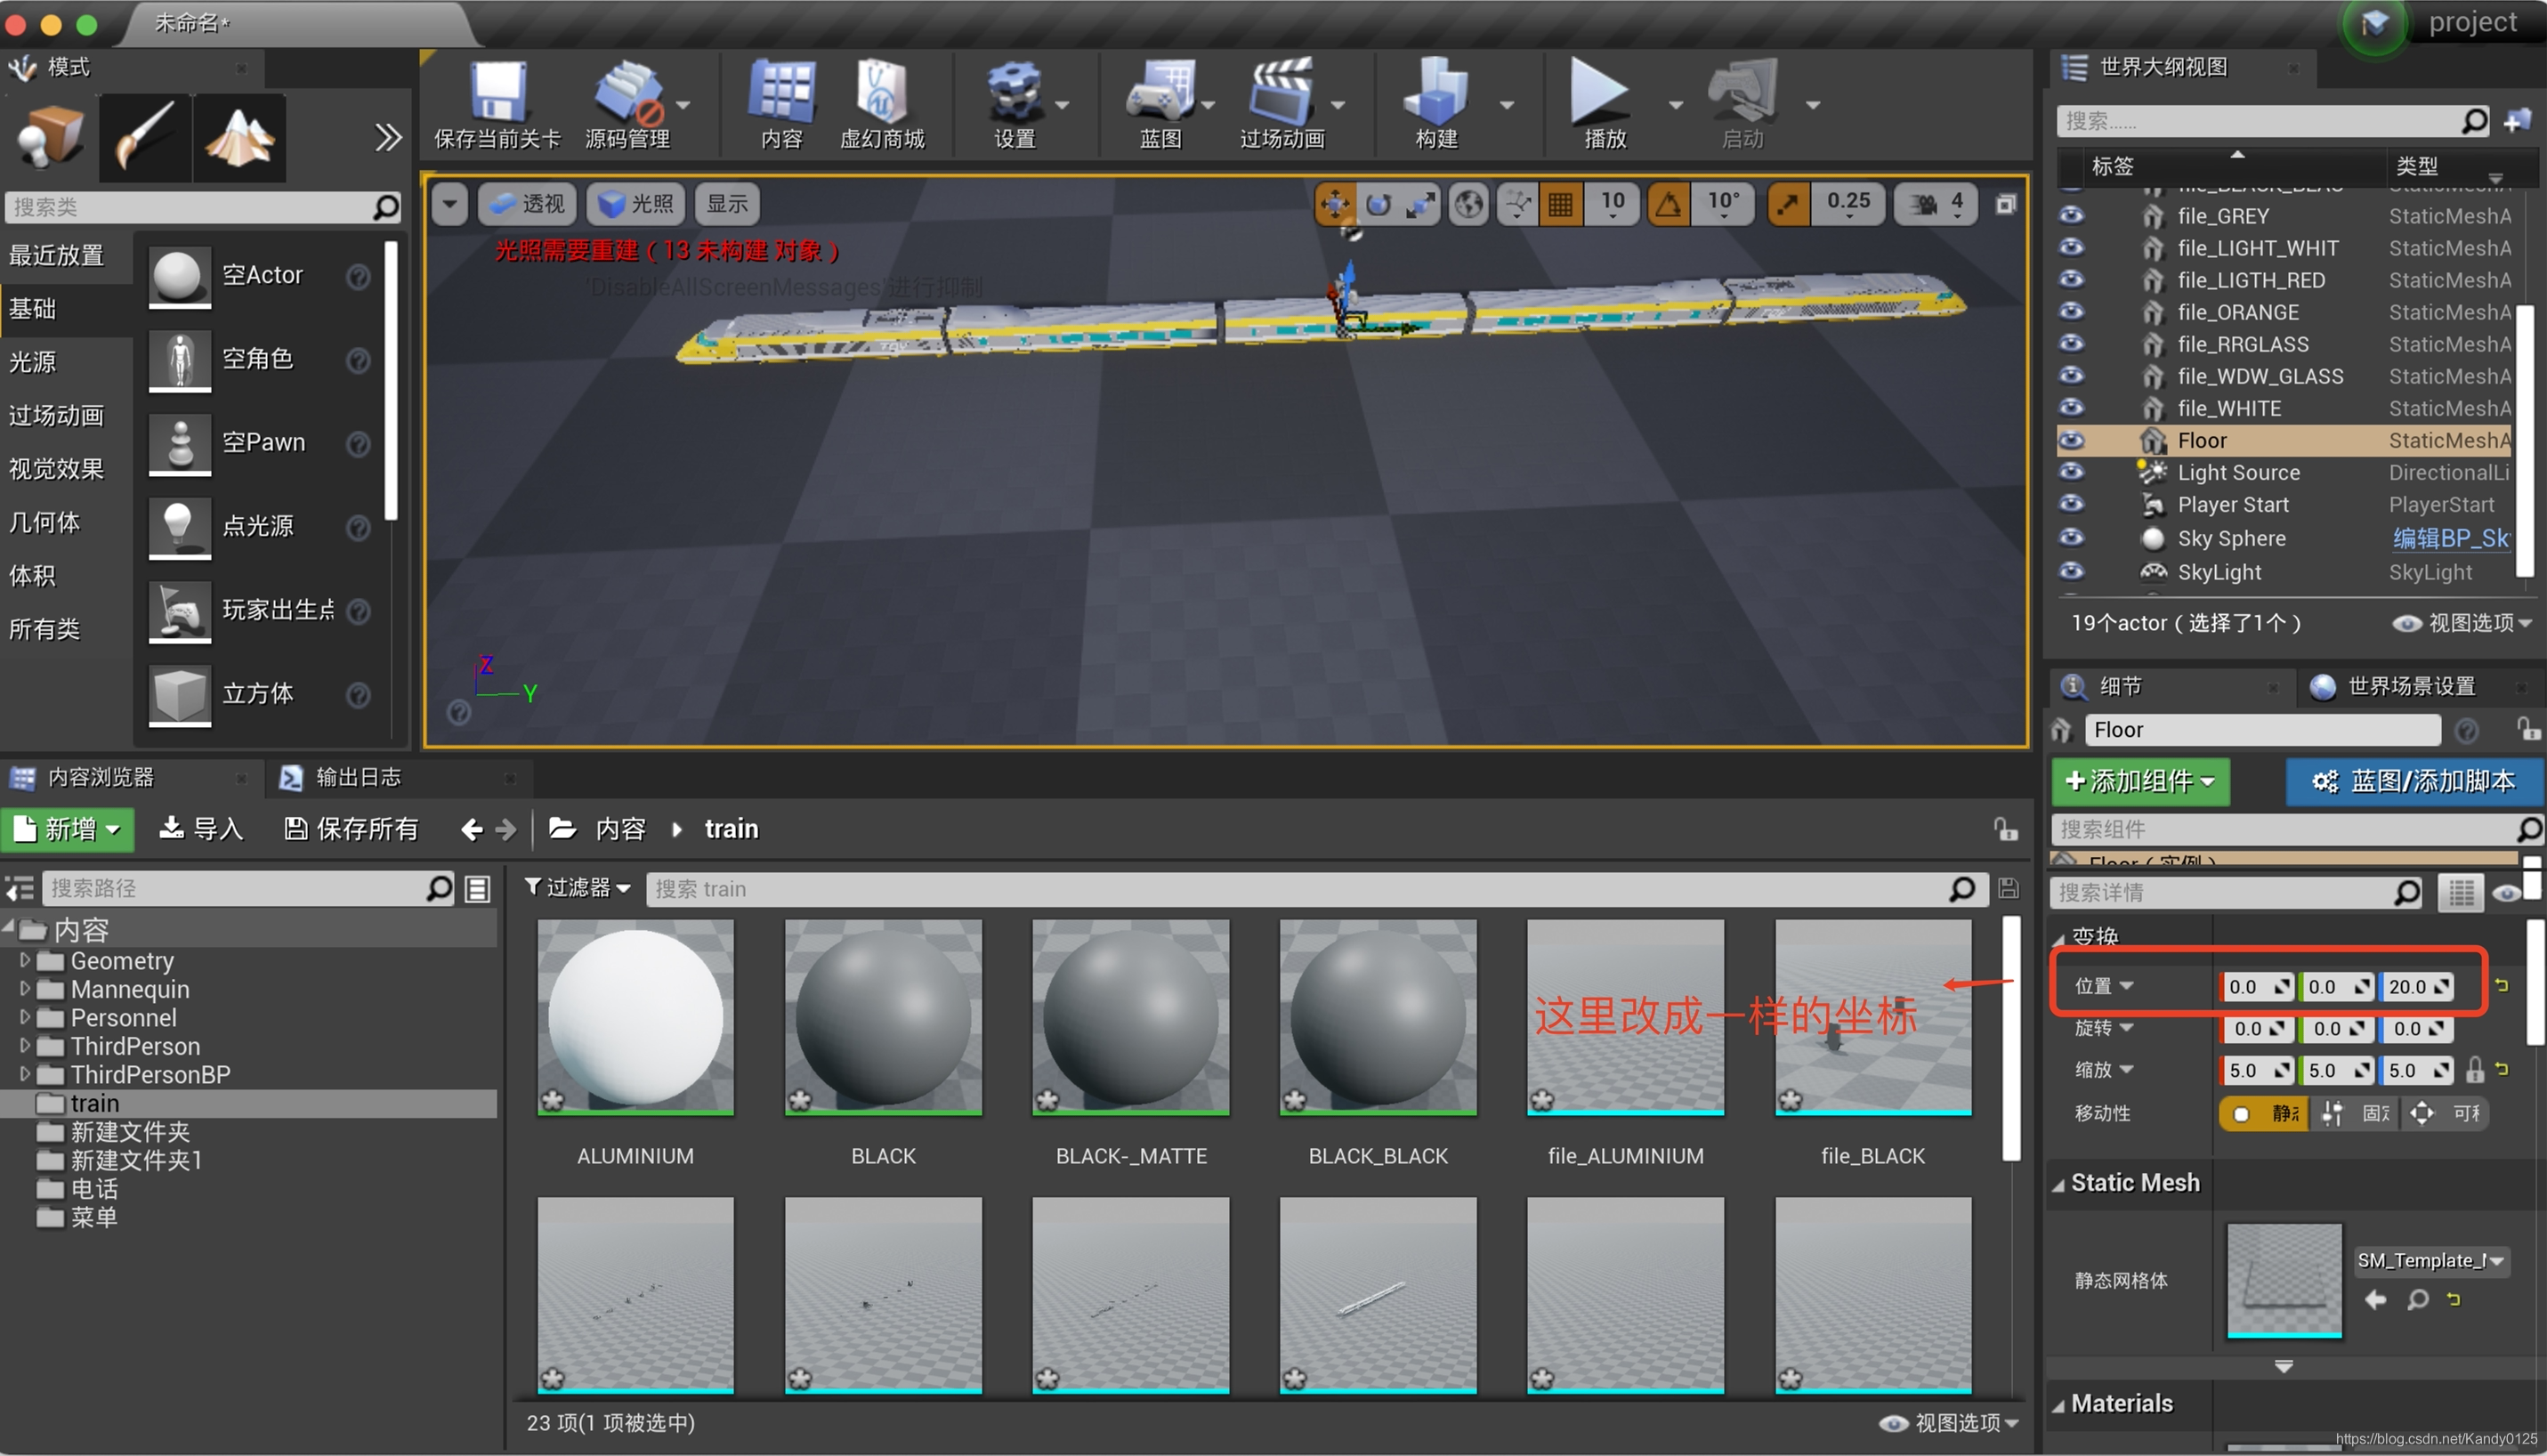Image resolution: width=2547 pixels, height=1456 pixels.
Task: Hide Light Source via eye icon
Action: coord(2071,471)
